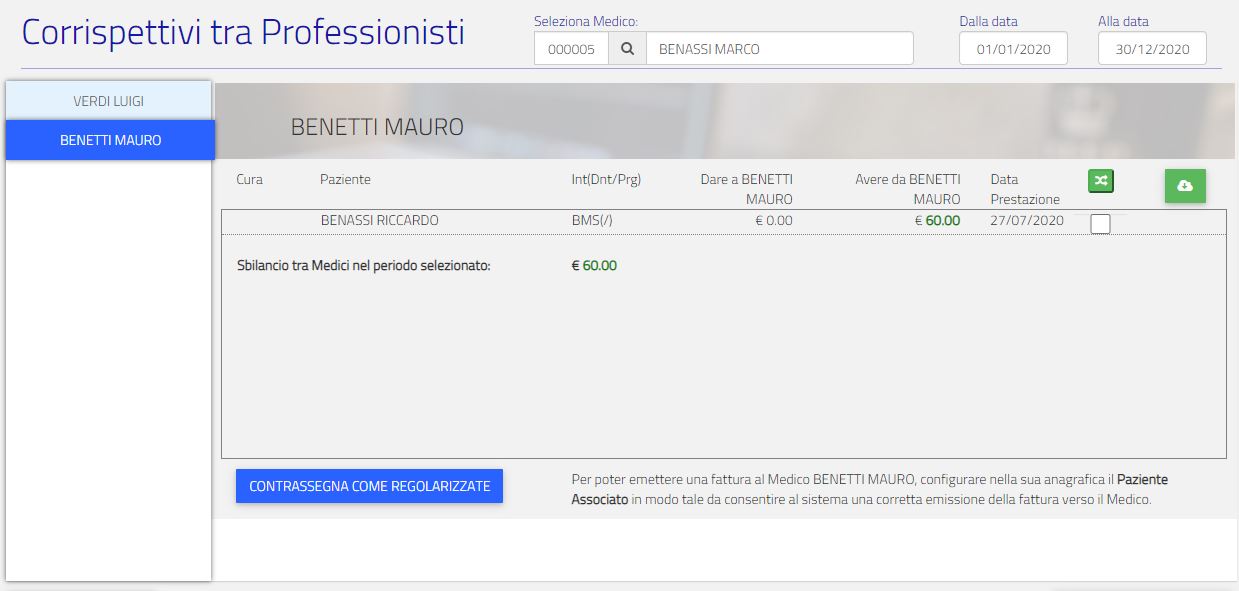This screenshot has width=1239, height=591.
Task: Click the Paziente column header
Action: click(345, 179)
